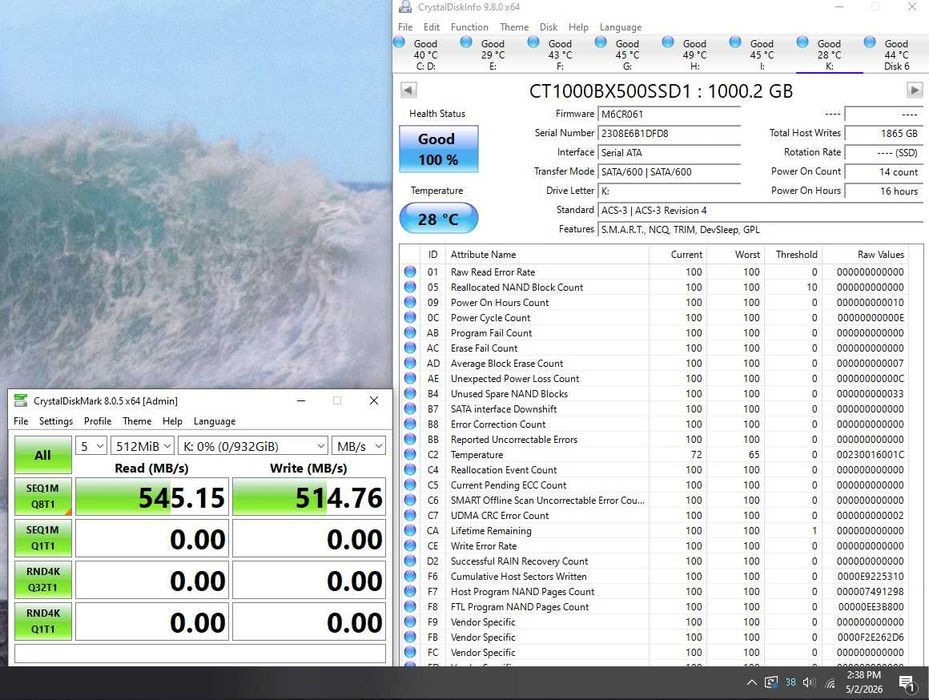Viewport: 929px width, 700px height.
Task: Open Settings menu in CrystalDiskMark
Action: coord(56,421)
